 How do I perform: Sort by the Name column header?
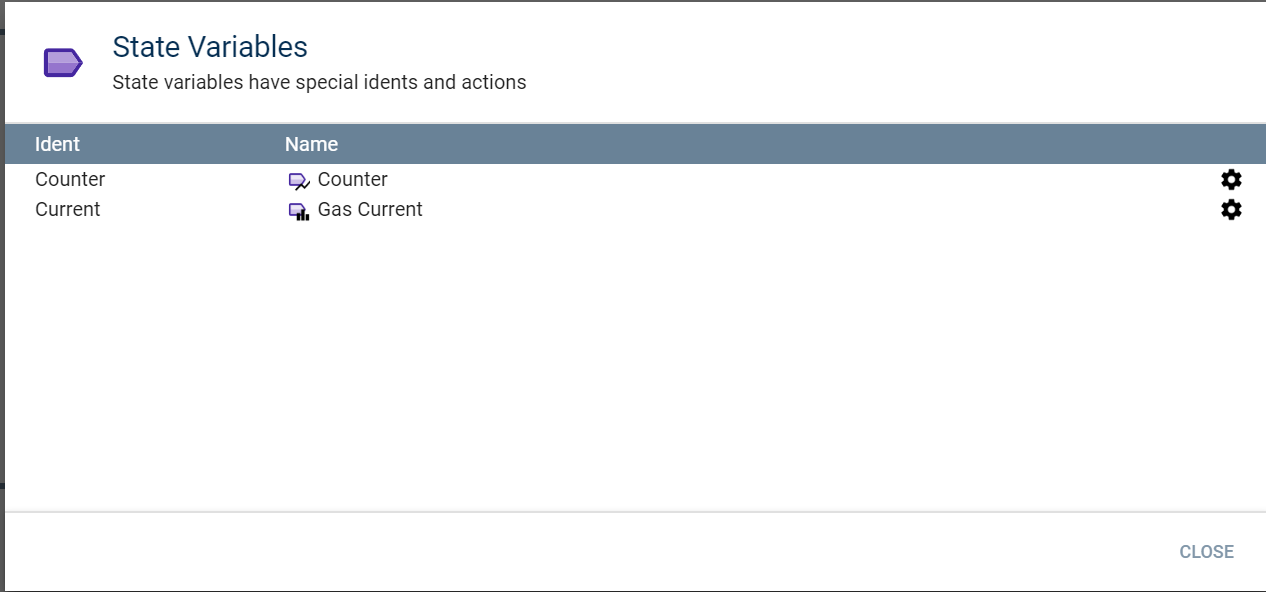pos(311,144)
